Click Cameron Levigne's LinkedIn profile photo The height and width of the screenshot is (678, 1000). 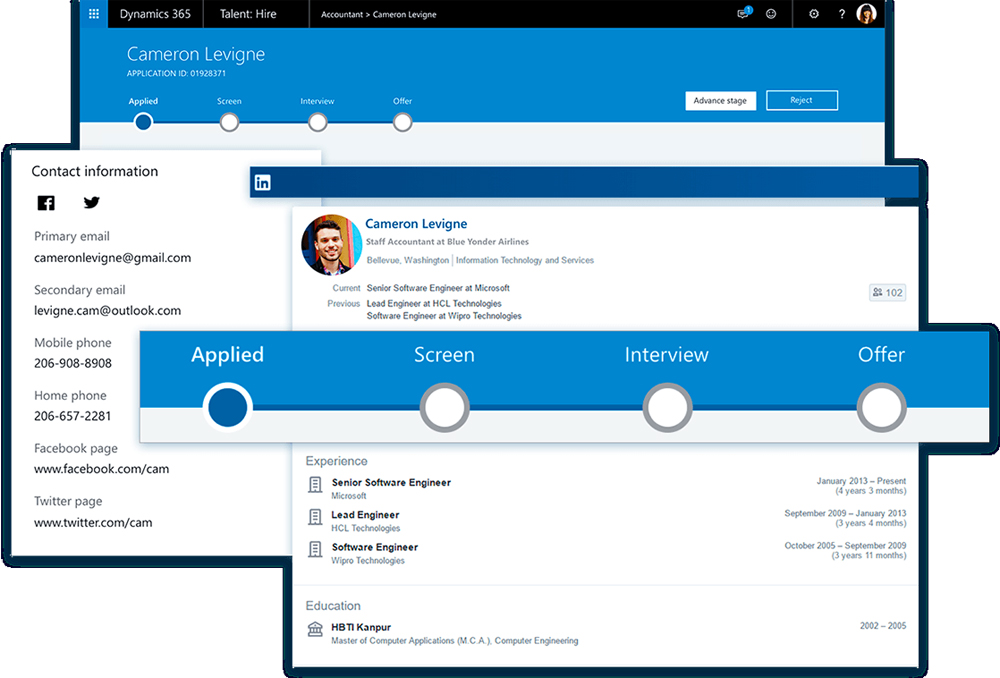point(332,245)
